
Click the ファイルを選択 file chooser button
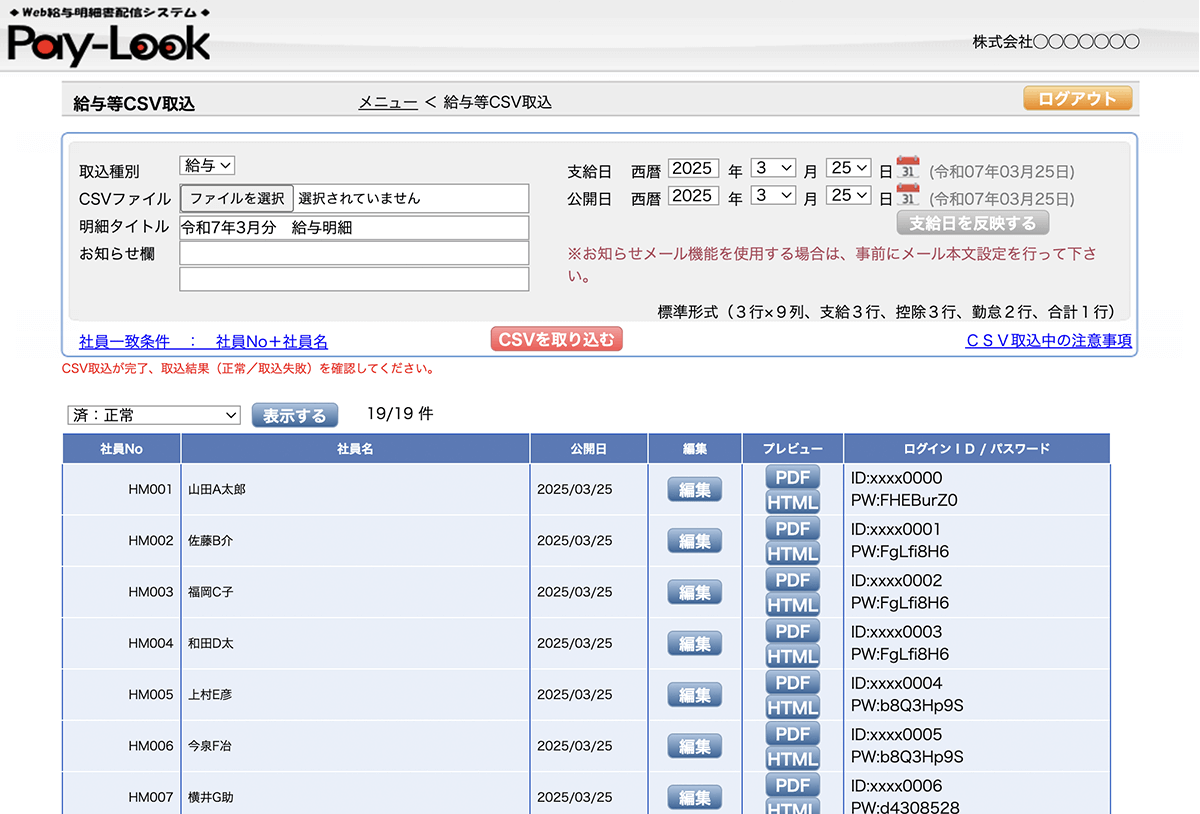[237, 198]
